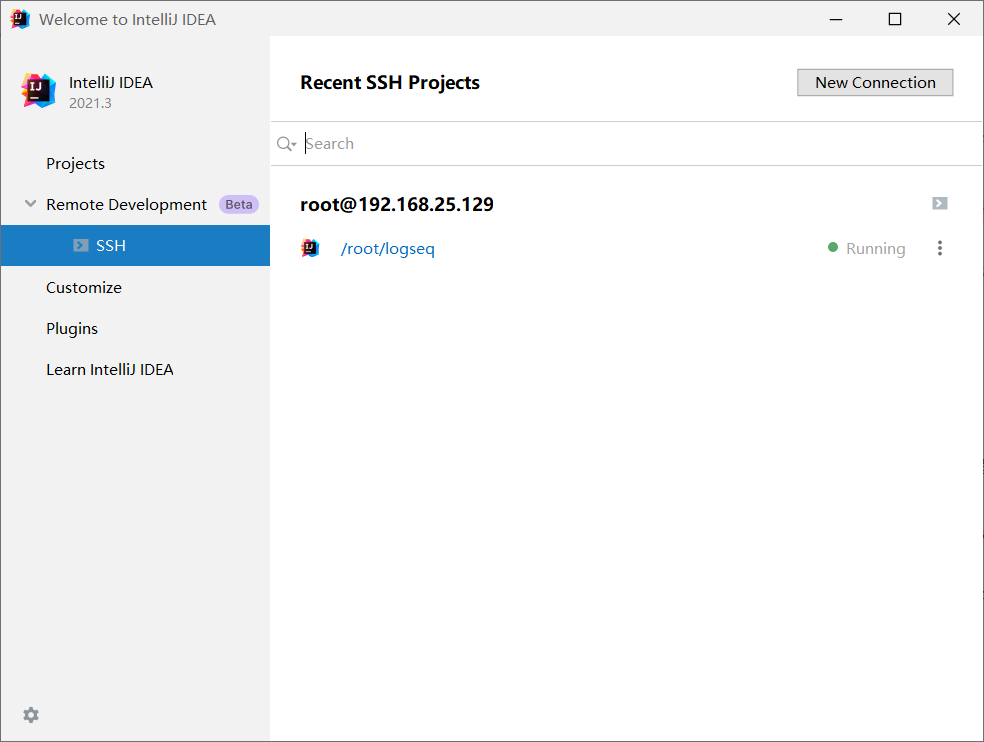Click the IntelliJ IDEA logo in sidebar

pyautogui.click(x=38, y=90)
